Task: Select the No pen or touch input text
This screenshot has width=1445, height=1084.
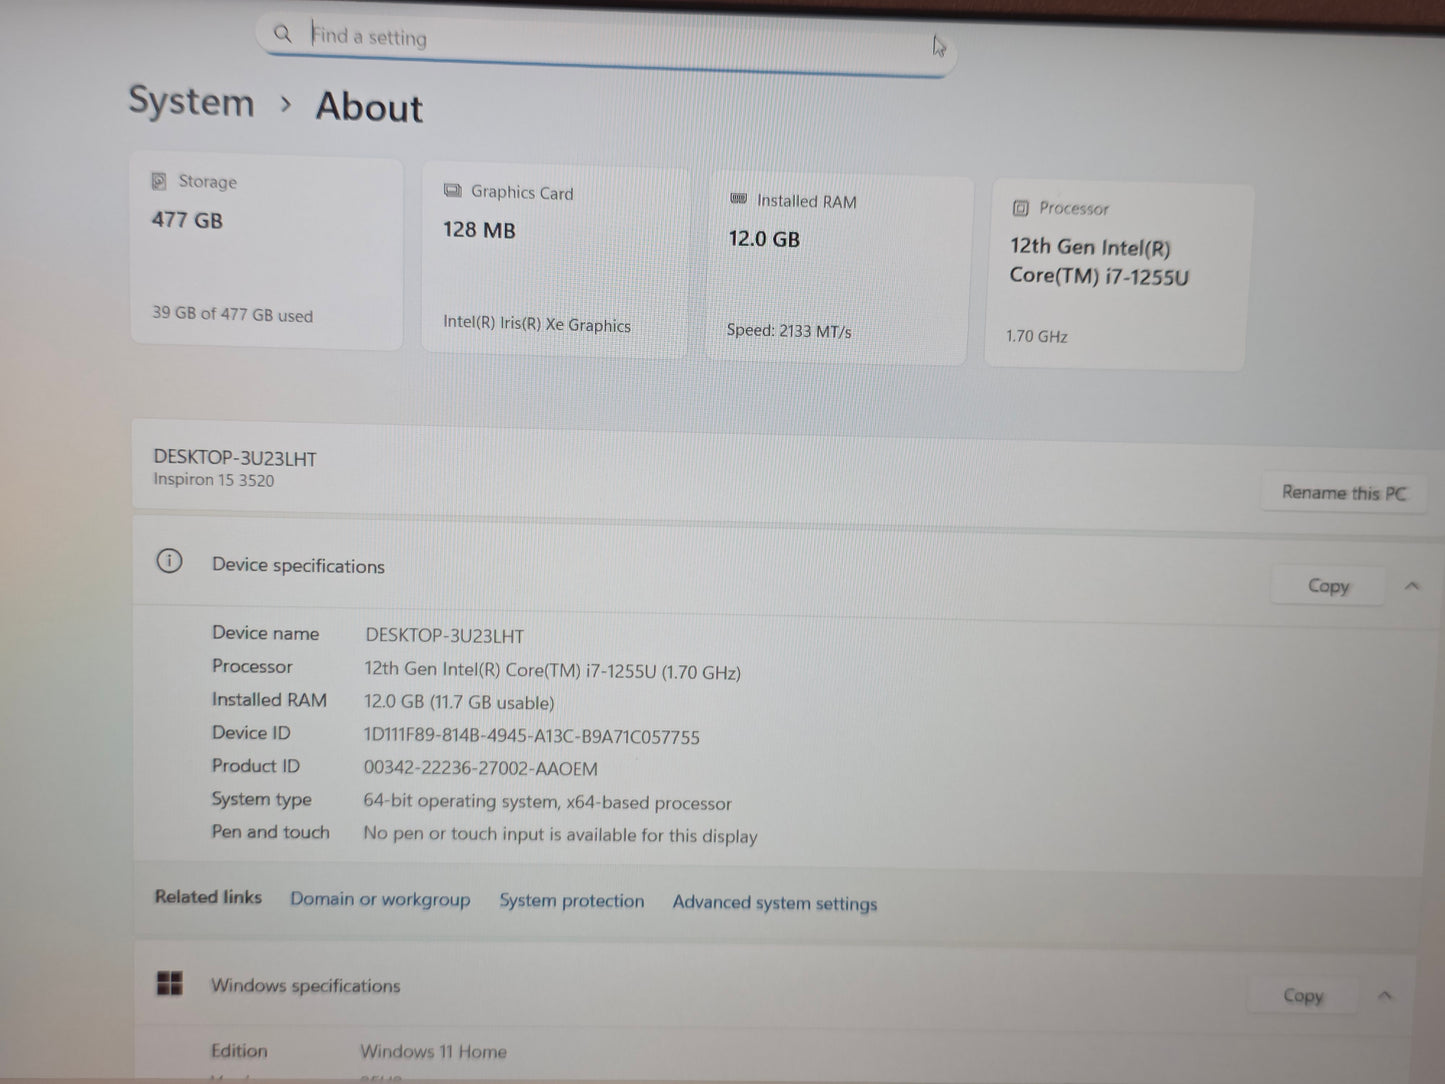Action: tap(560, 835)
